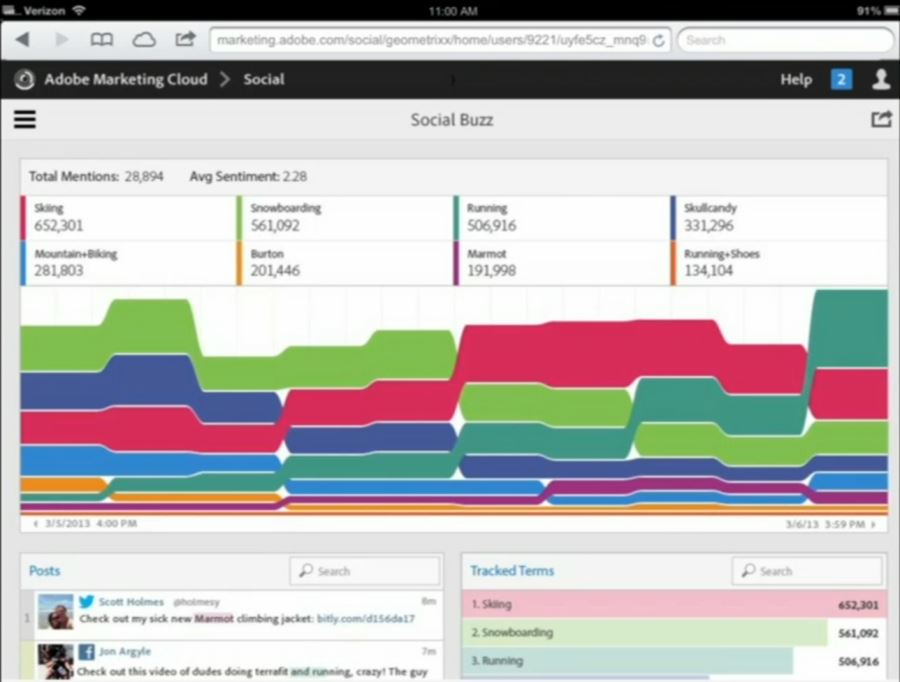Select the Skullcandy metric tile

(779, 218)
